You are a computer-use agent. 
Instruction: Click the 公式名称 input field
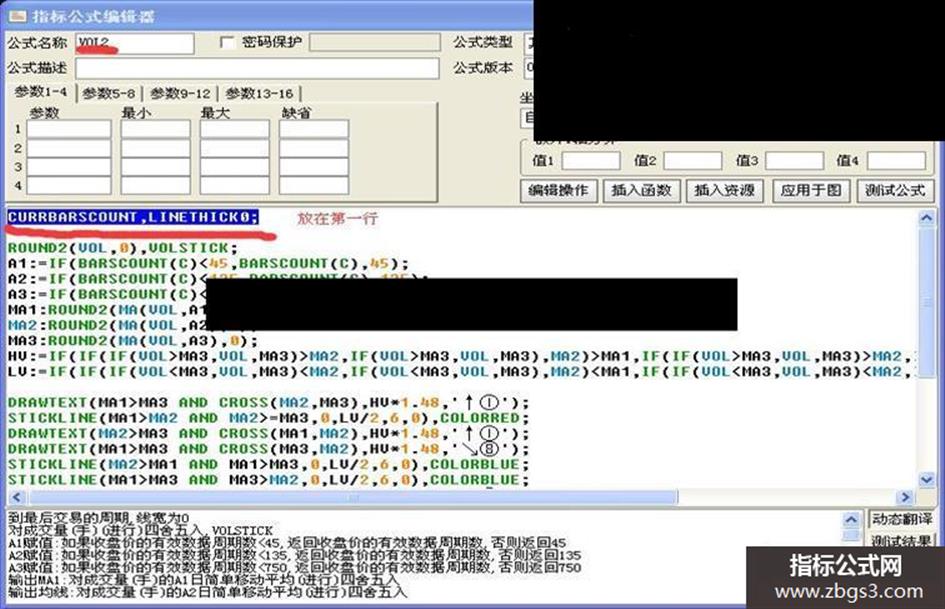pyautogui.click(x=135, y=43)
